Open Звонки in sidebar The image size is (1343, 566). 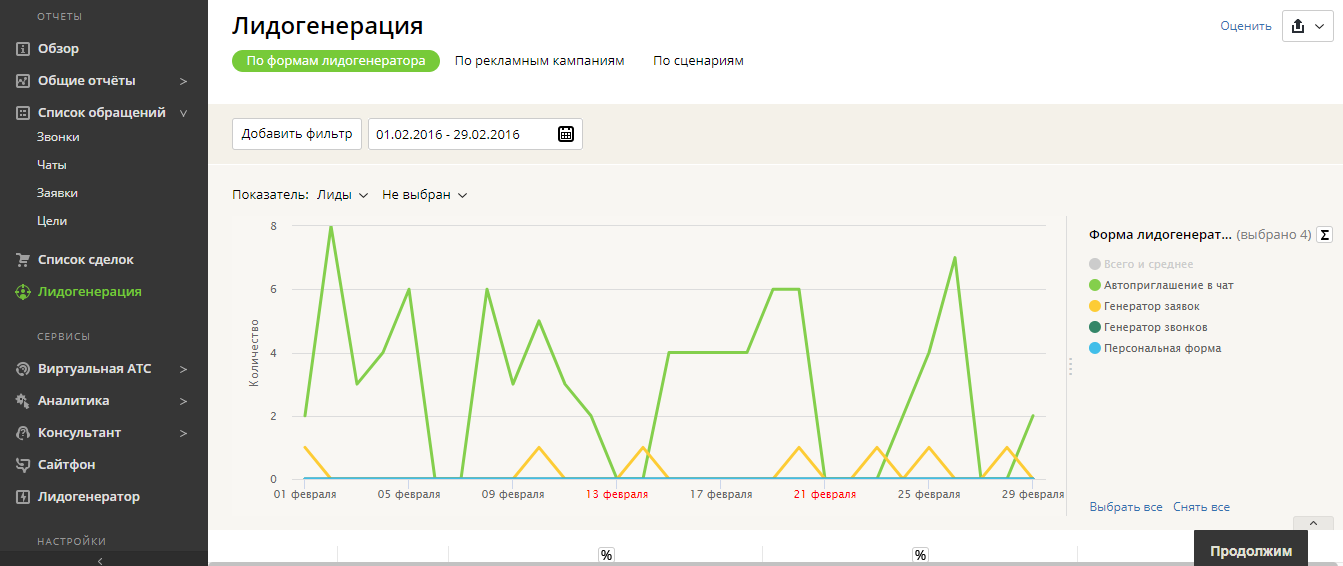[x=58, y=137]
